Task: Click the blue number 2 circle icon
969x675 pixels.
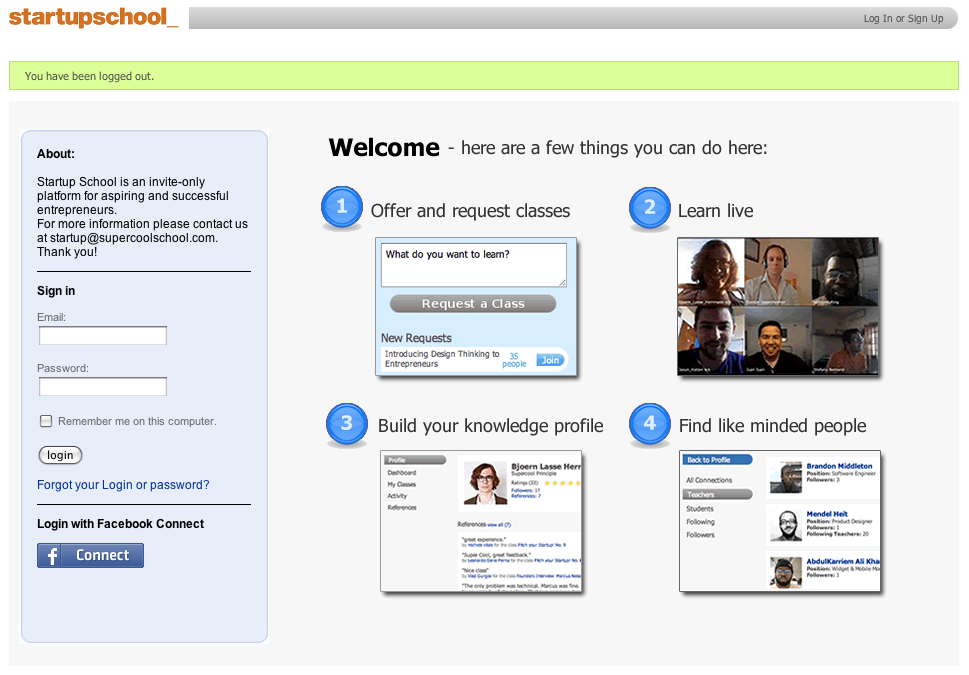Action: (x=650, y=208)
